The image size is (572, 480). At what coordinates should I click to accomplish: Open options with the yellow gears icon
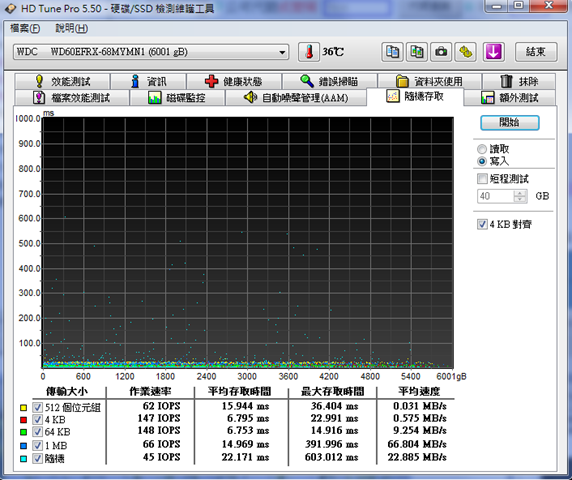(465, 52)
